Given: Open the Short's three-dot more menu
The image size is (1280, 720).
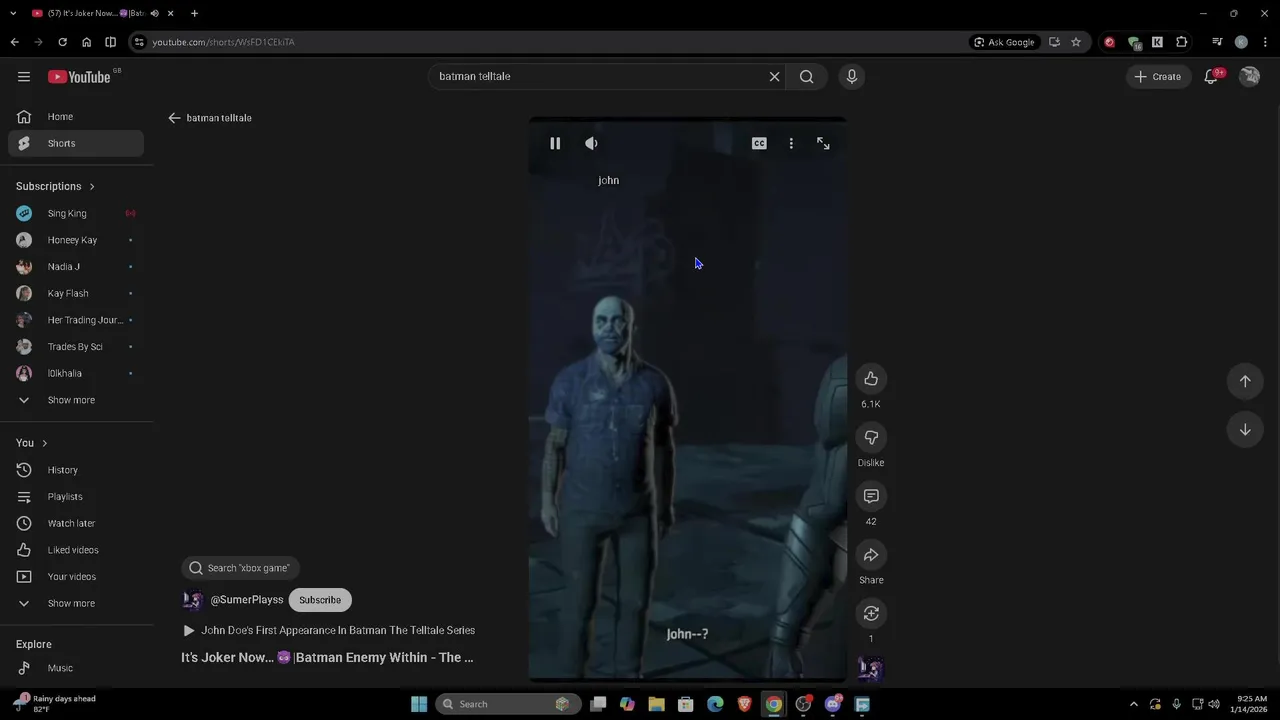Looking at the screenshot, I should 791,143.
